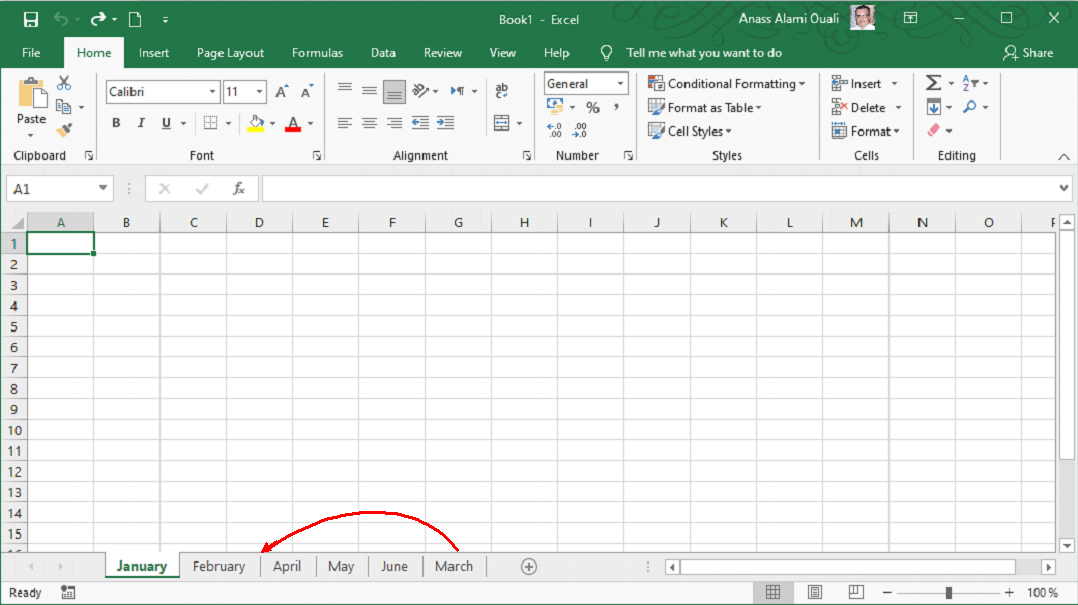Open the Name Box dropdown arrow
1078x605 pixels.
pos(104,188)
